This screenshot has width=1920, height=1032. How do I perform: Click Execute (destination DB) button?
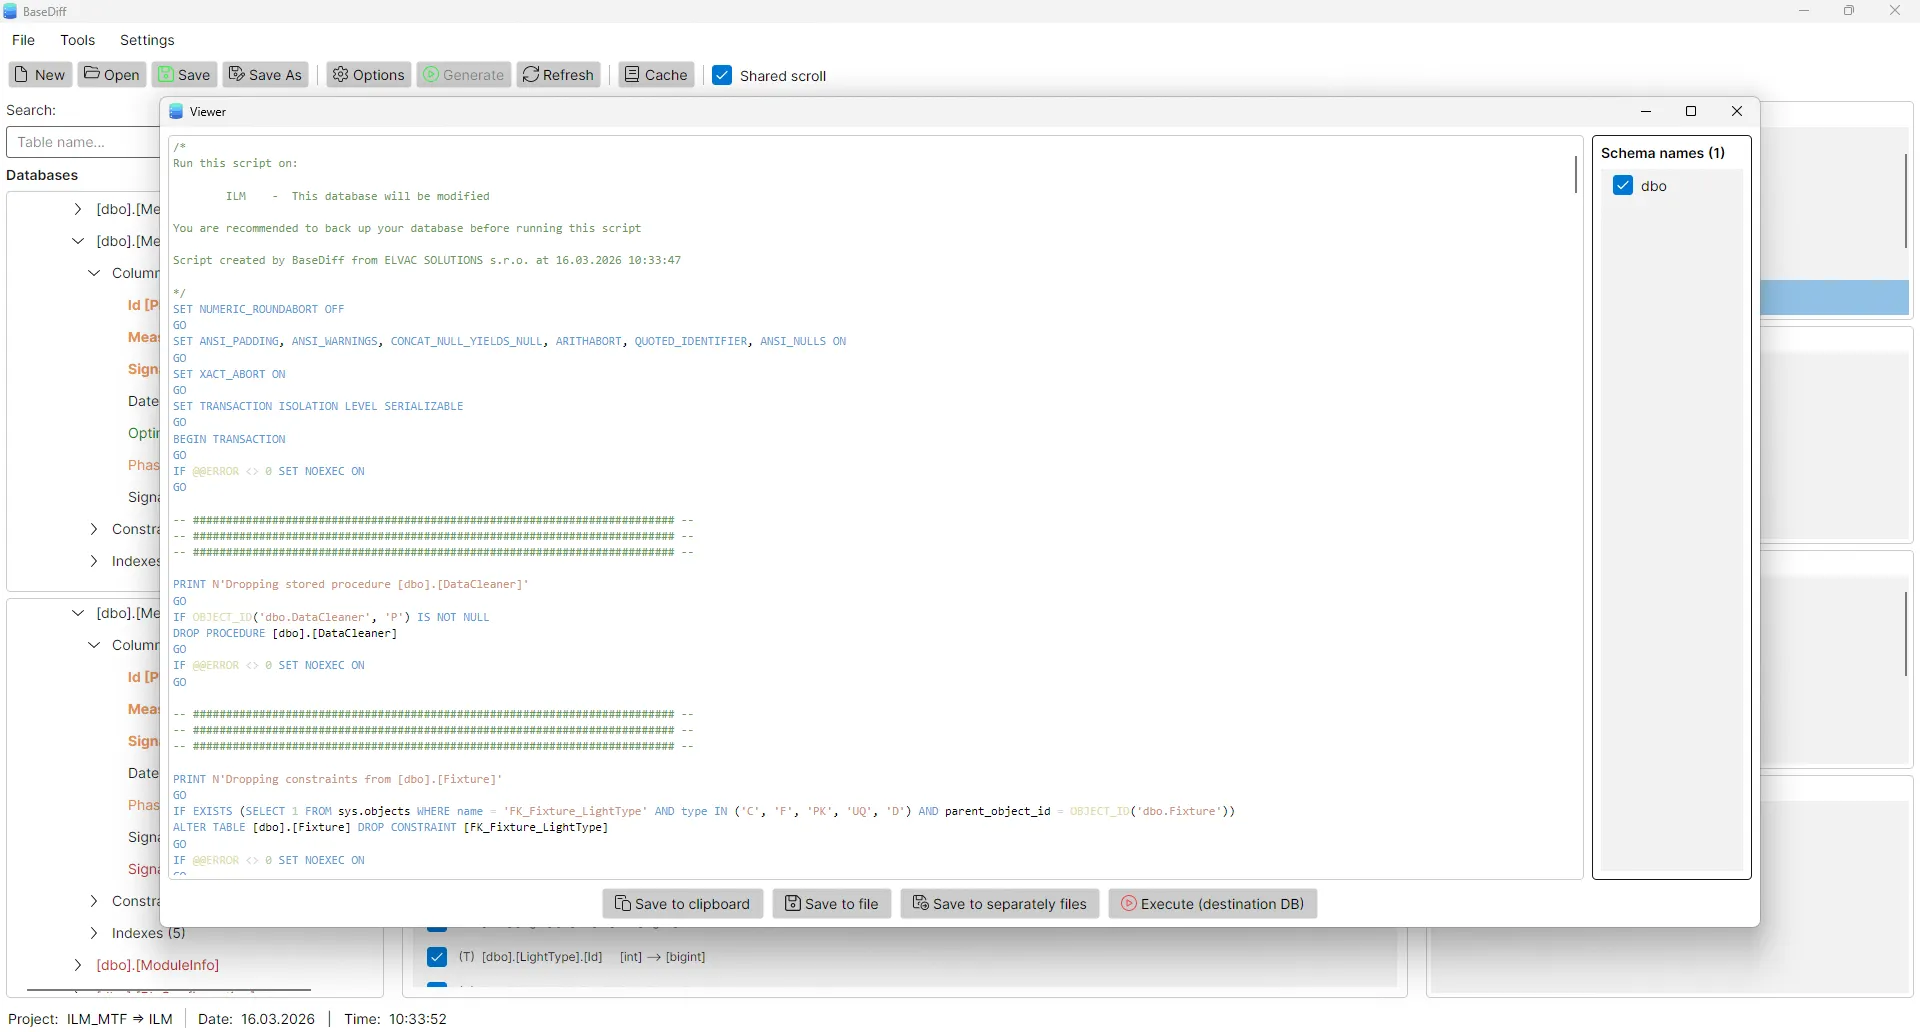pos(1212,903)
